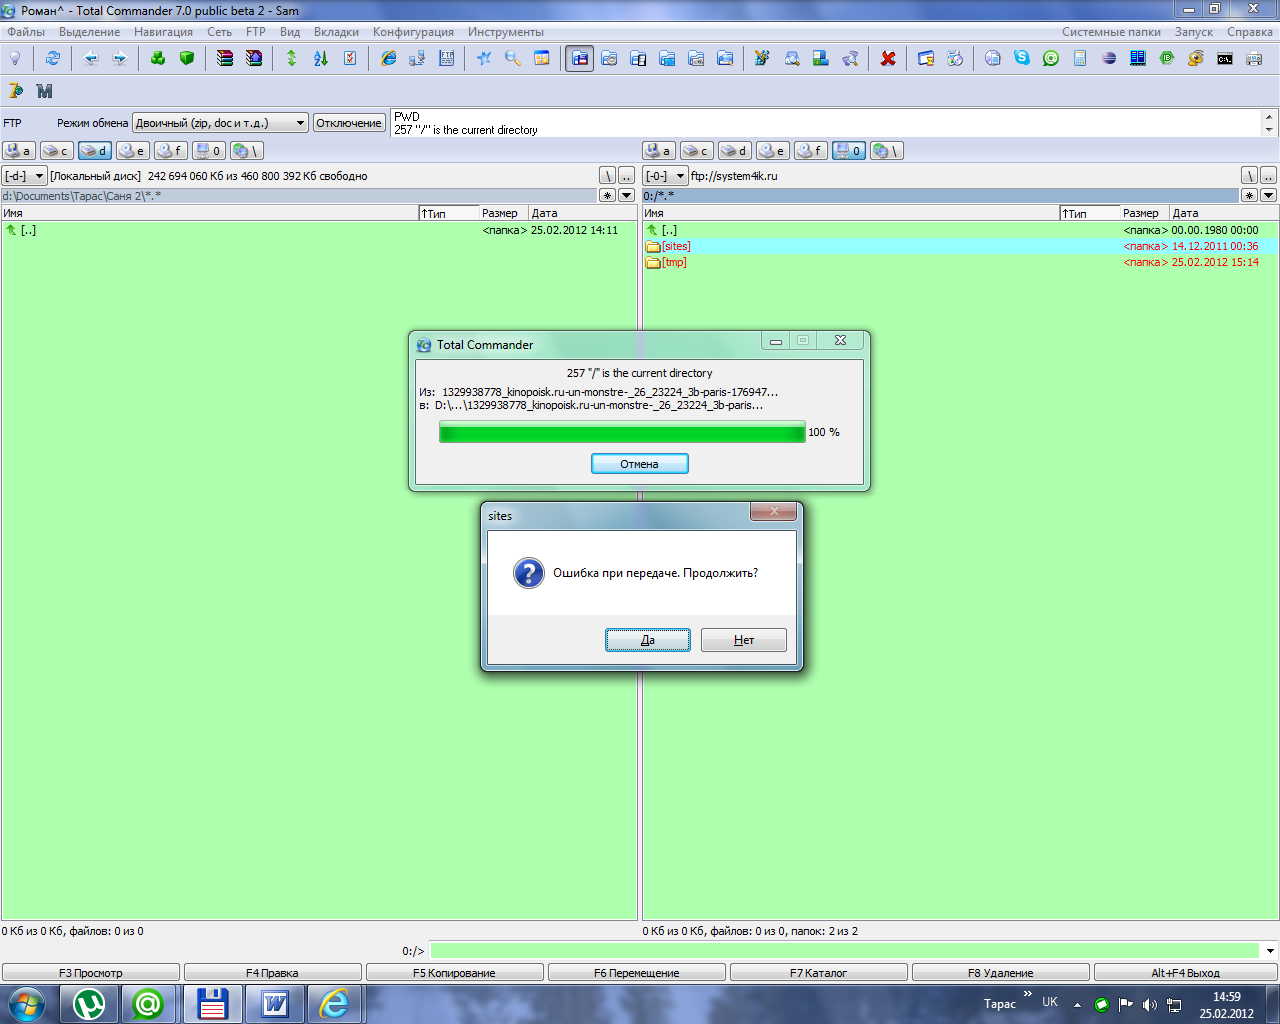Click the 7-Zip icon in second toolbar row
Image resolution: width=1280 pixels, height=1024 pixels.
pyautogui.click(x=15, y=91)
